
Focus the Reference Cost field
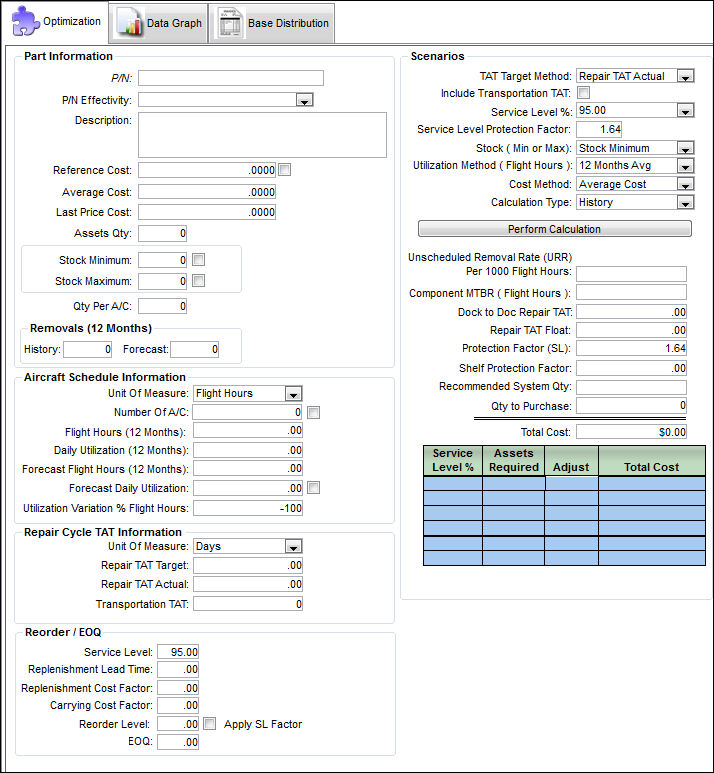click(x=207, y=170)
